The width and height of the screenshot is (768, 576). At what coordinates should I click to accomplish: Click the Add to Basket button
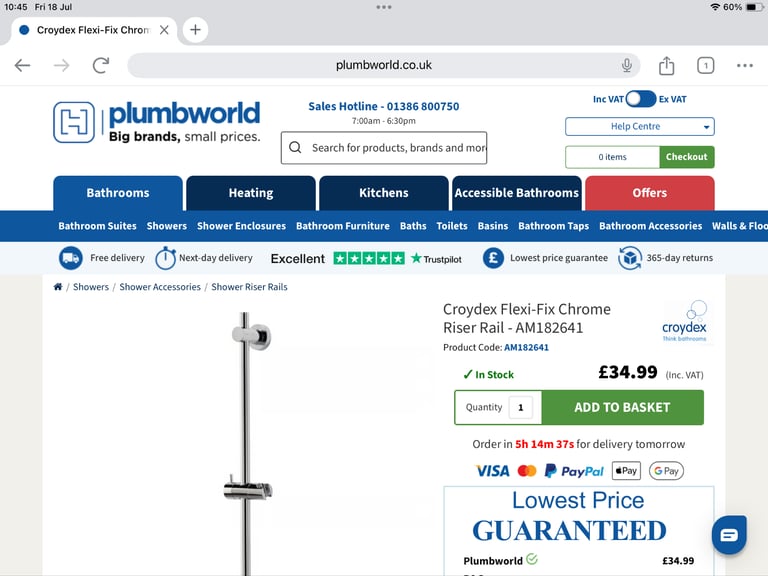click(x=623, y=407)
